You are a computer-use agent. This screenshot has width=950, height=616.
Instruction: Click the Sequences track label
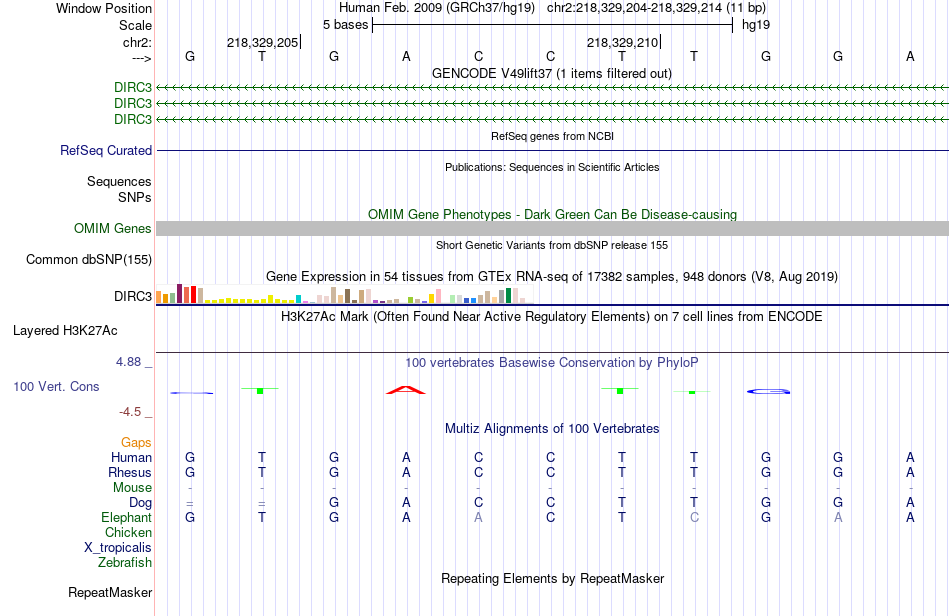point(119,181)
